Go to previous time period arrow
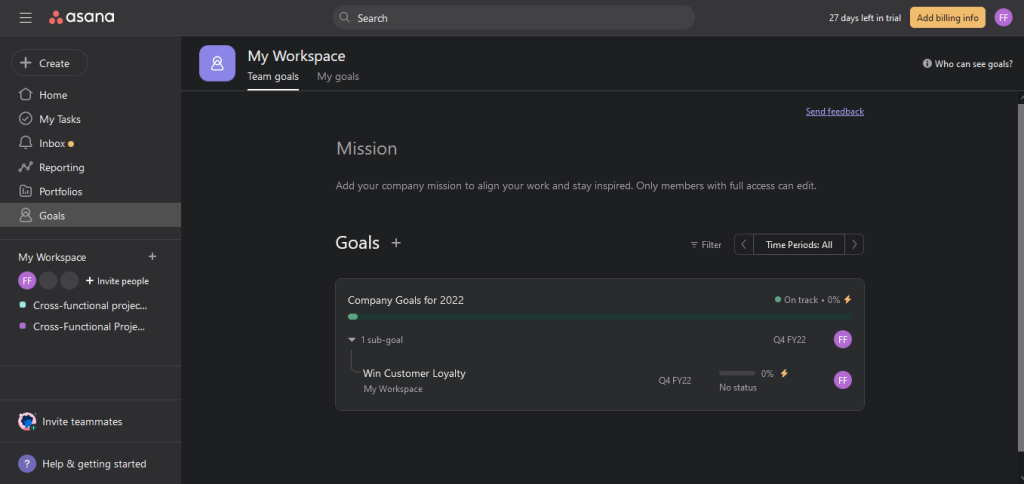1024x484 pixels. click(x=744, y=244)
